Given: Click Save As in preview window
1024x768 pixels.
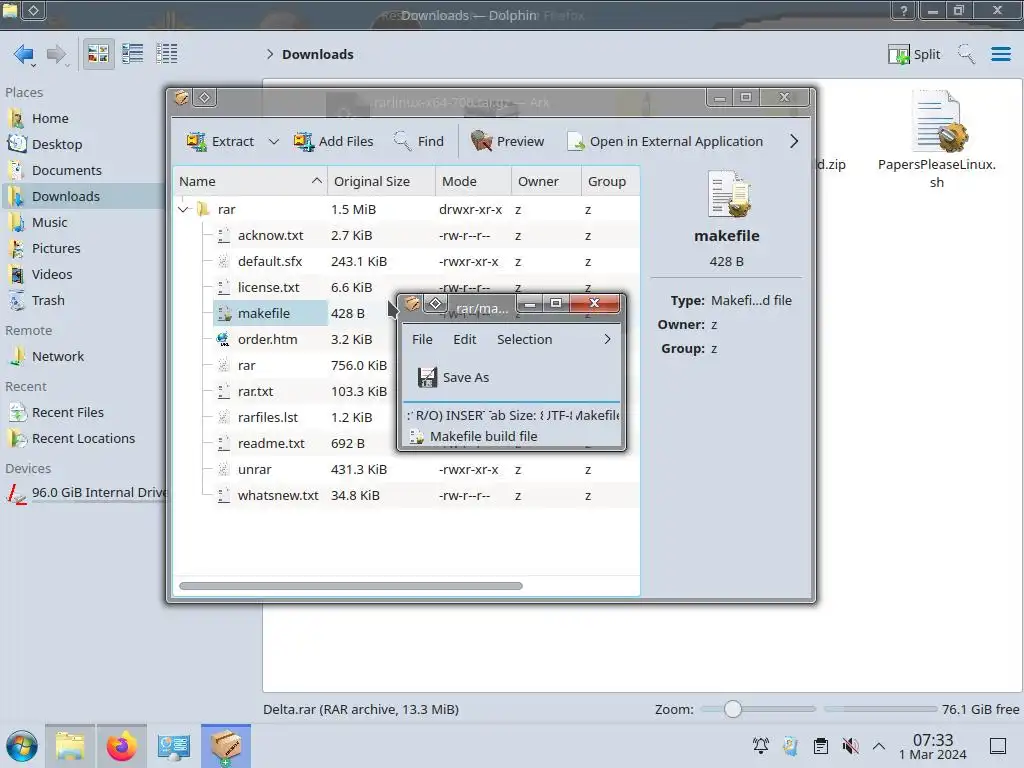Looking at the screenshot, I should pos(453,377).
